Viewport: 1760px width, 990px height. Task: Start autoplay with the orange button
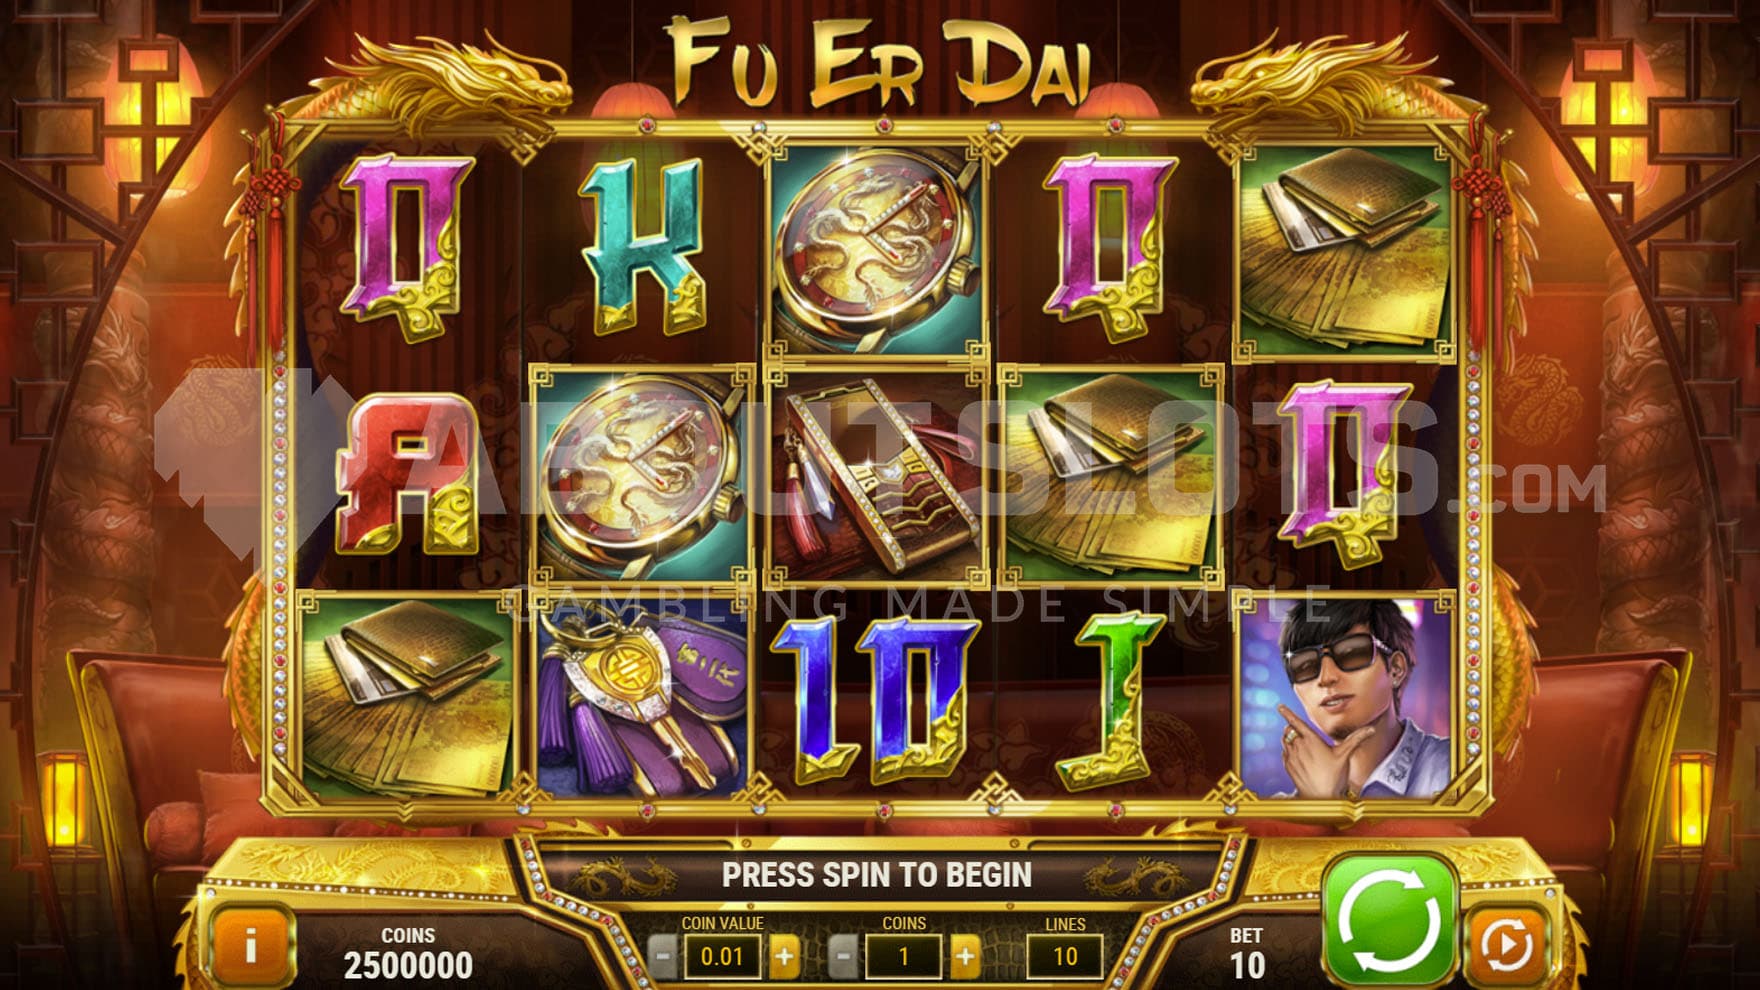click(1505, 943)
